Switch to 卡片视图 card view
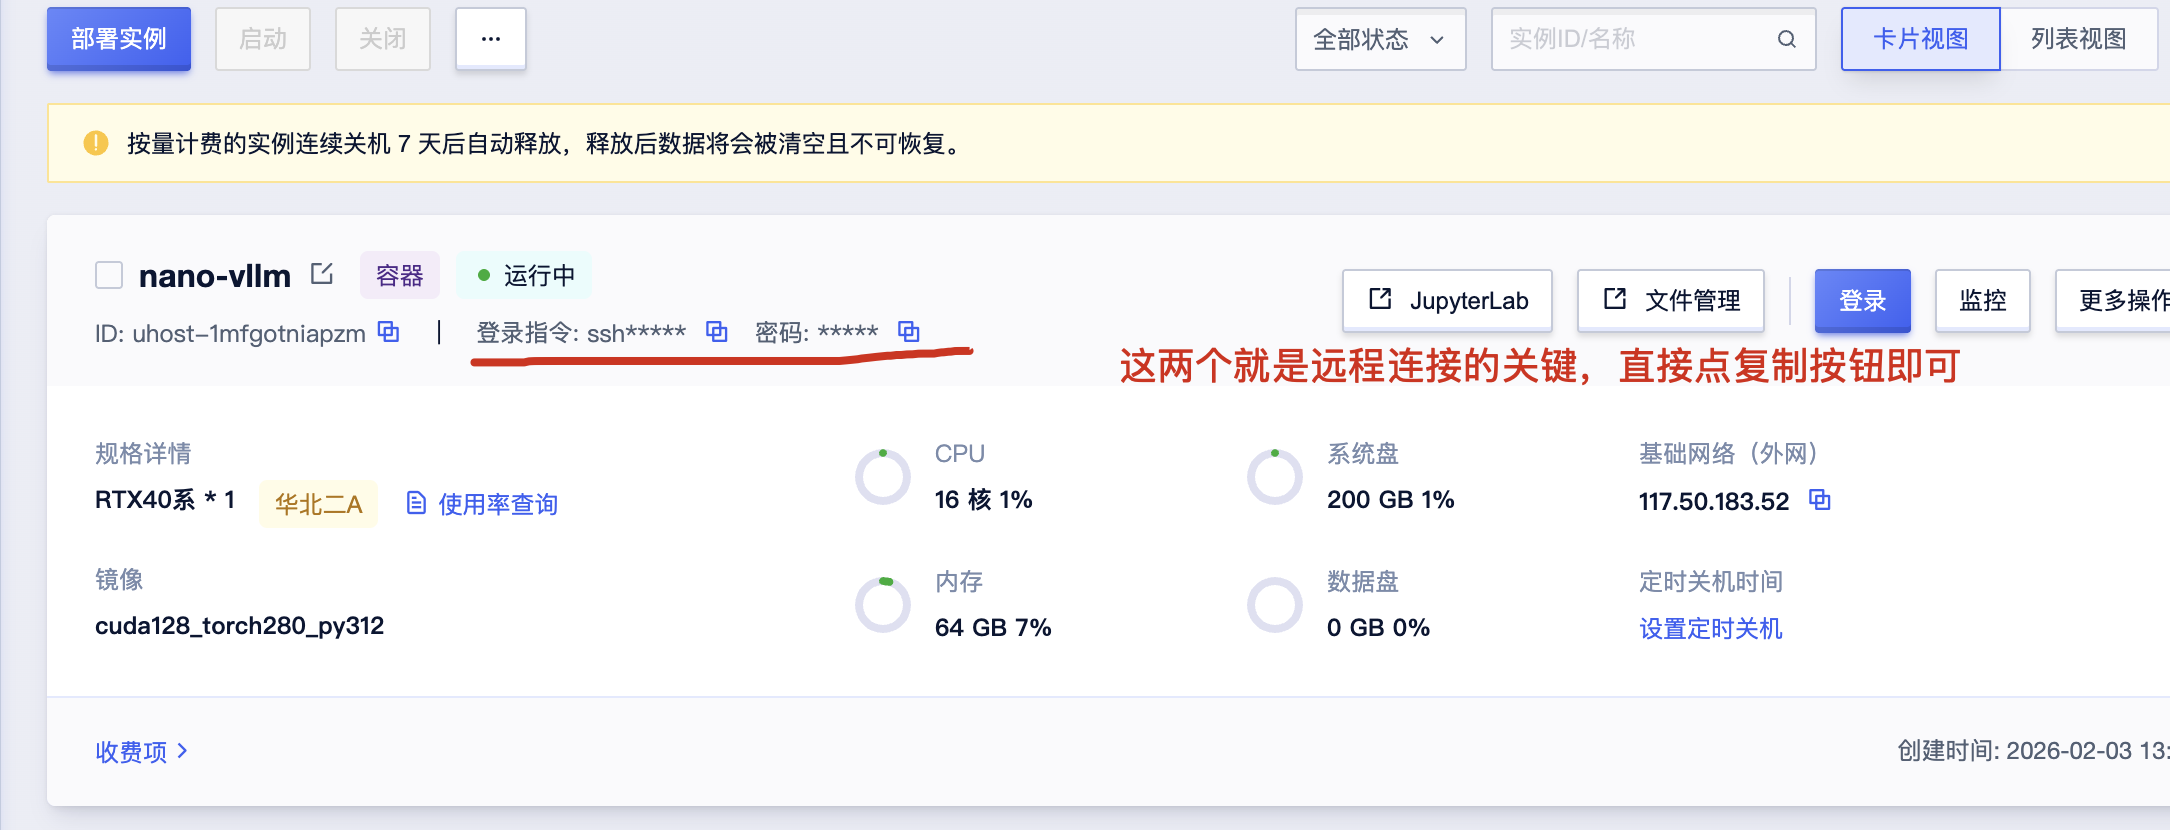 1919,39
